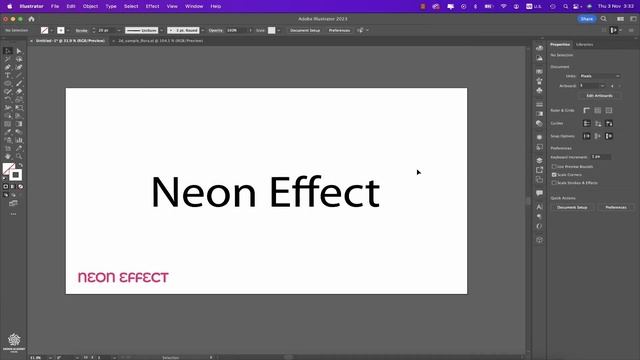Viewport: 640px width, 360px height.
Task: Select the Paintbrush tool
Action: click(x=19, y=83)
